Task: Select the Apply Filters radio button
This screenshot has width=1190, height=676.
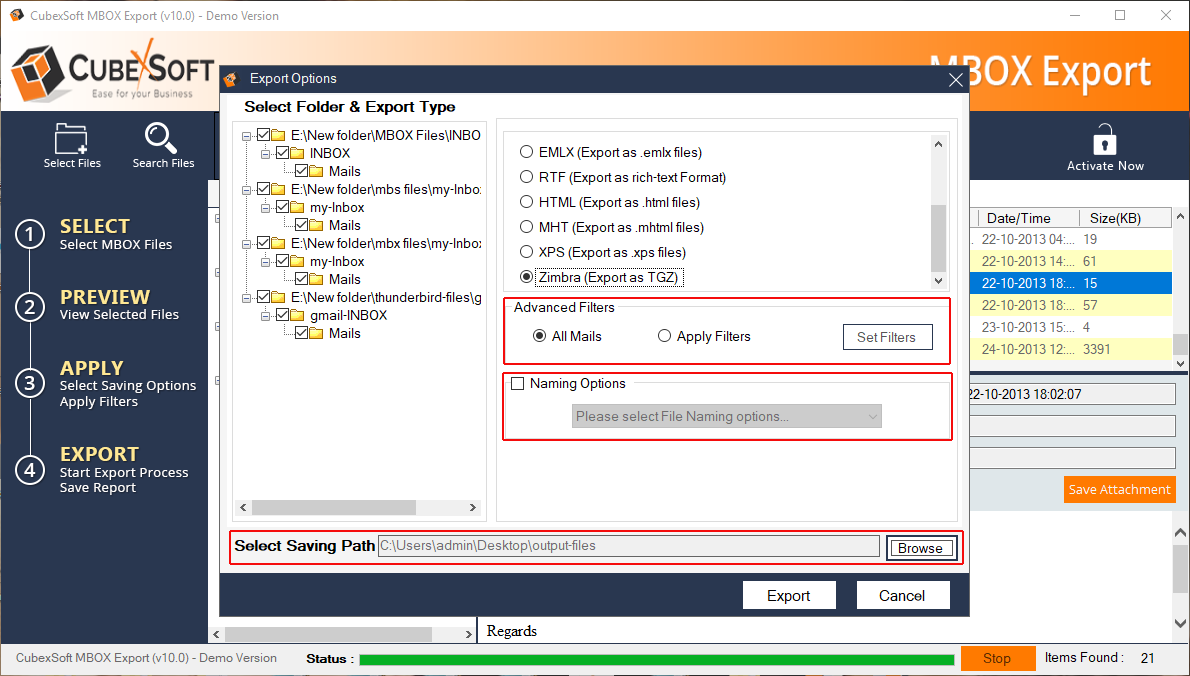Action: coord(664,337)
